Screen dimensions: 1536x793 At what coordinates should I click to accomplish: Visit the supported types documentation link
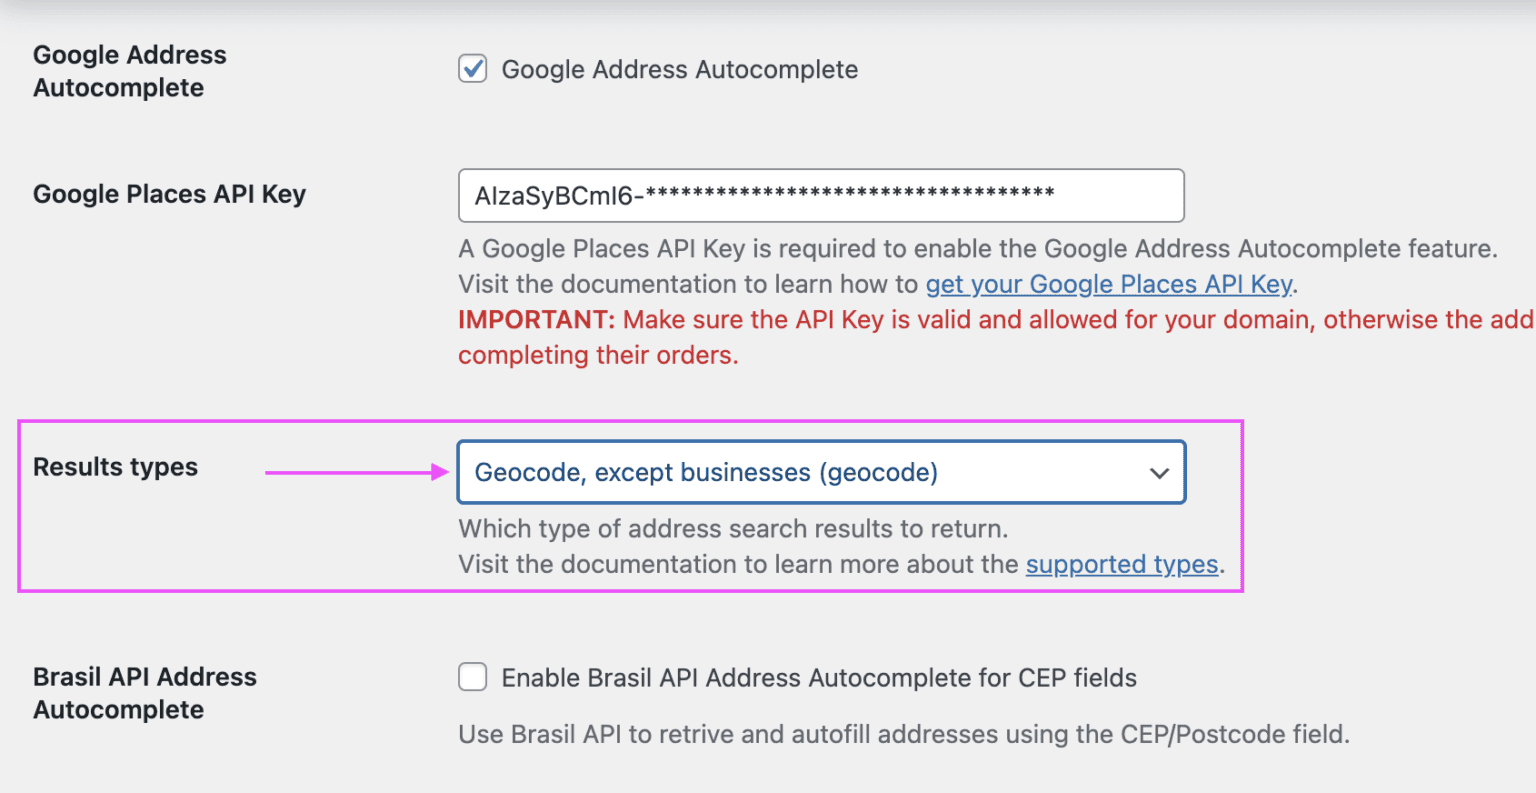pyautogui.click(x=1121, y=564)
